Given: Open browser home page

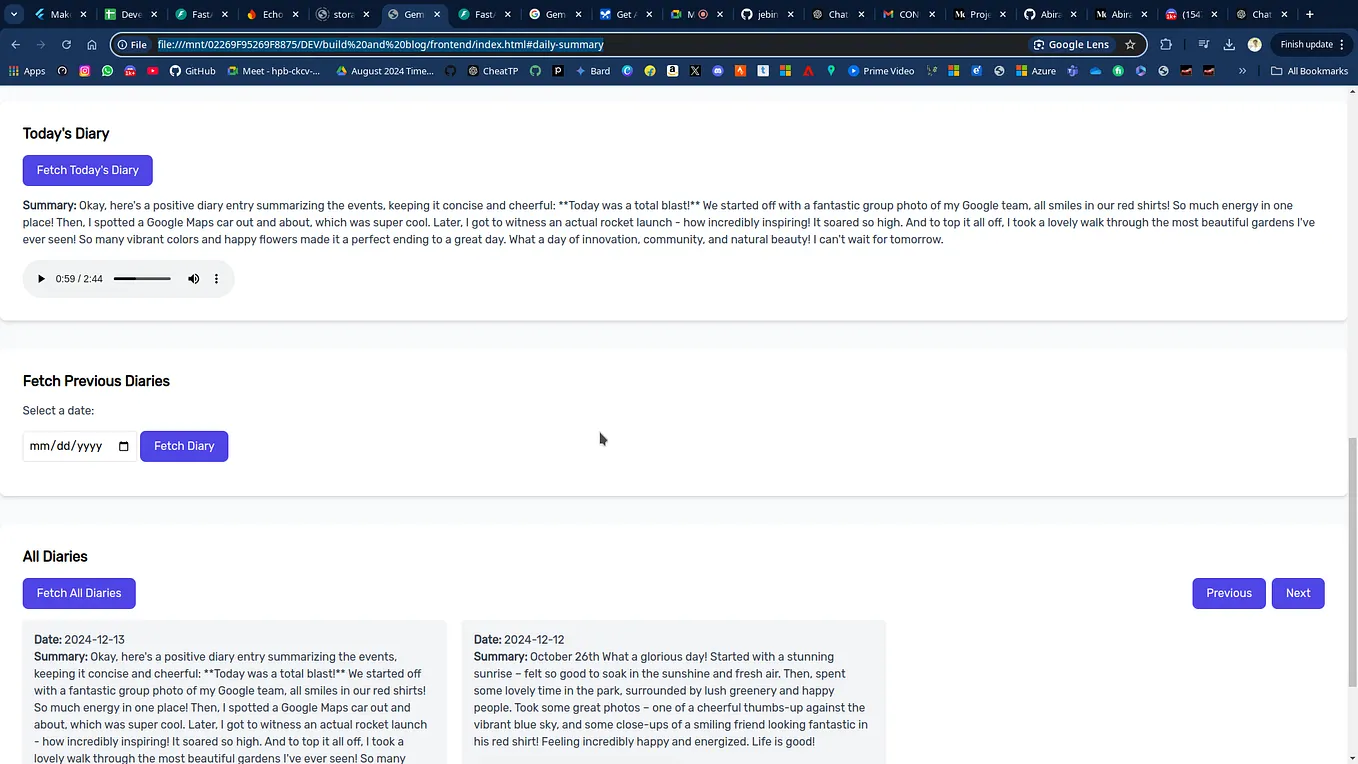Looking at the screenshot, I should coord(92,45).
